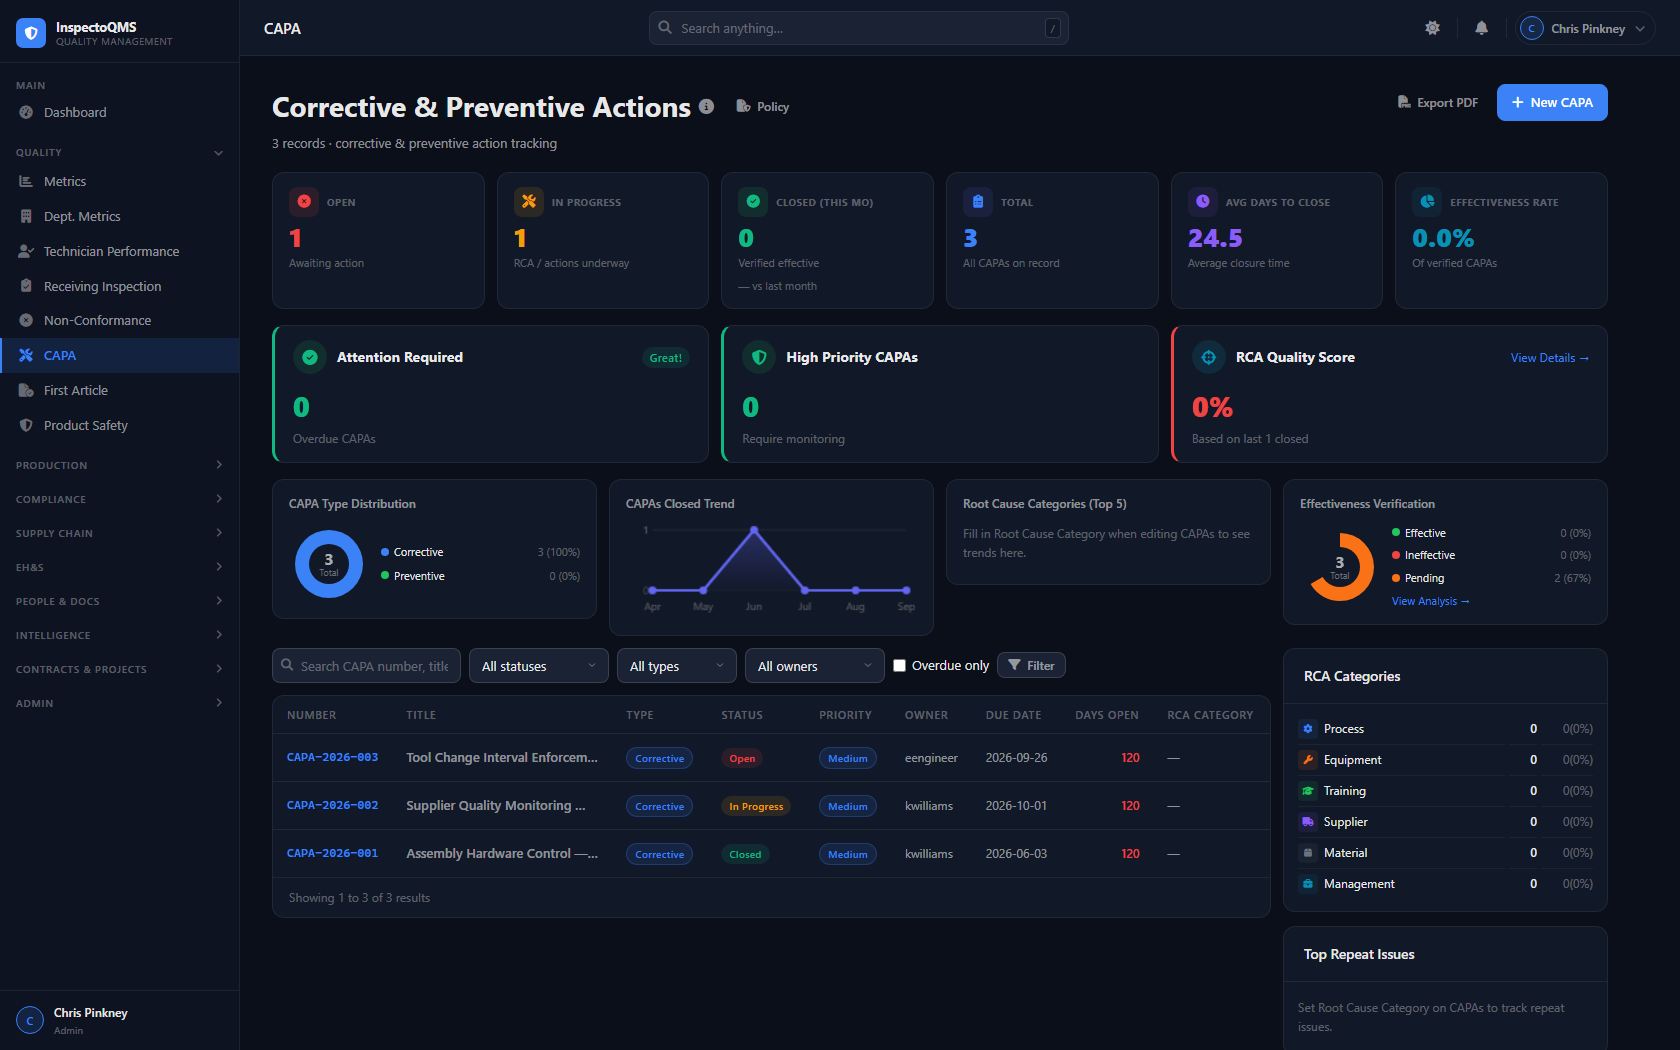Viewport: 1680px width, 1050px height.
Task: Click Export PDF button
Action: [x=1437, y=102]
